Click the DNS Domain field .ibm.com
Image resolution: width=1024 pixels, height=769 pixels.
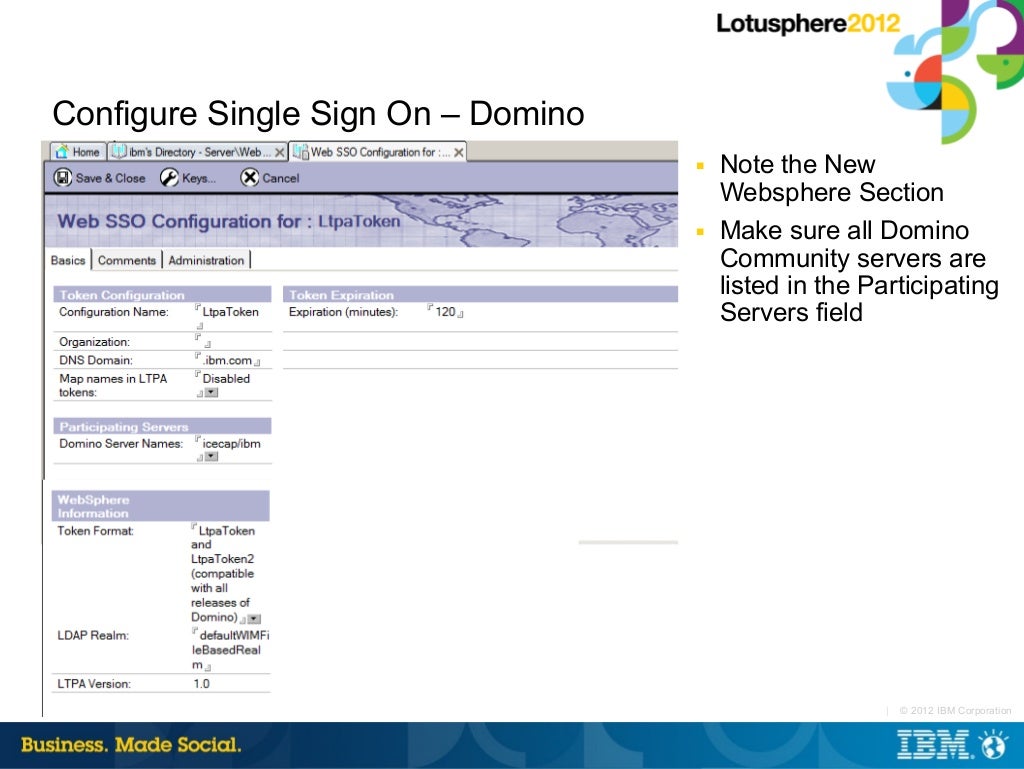(x=227, y=360)
